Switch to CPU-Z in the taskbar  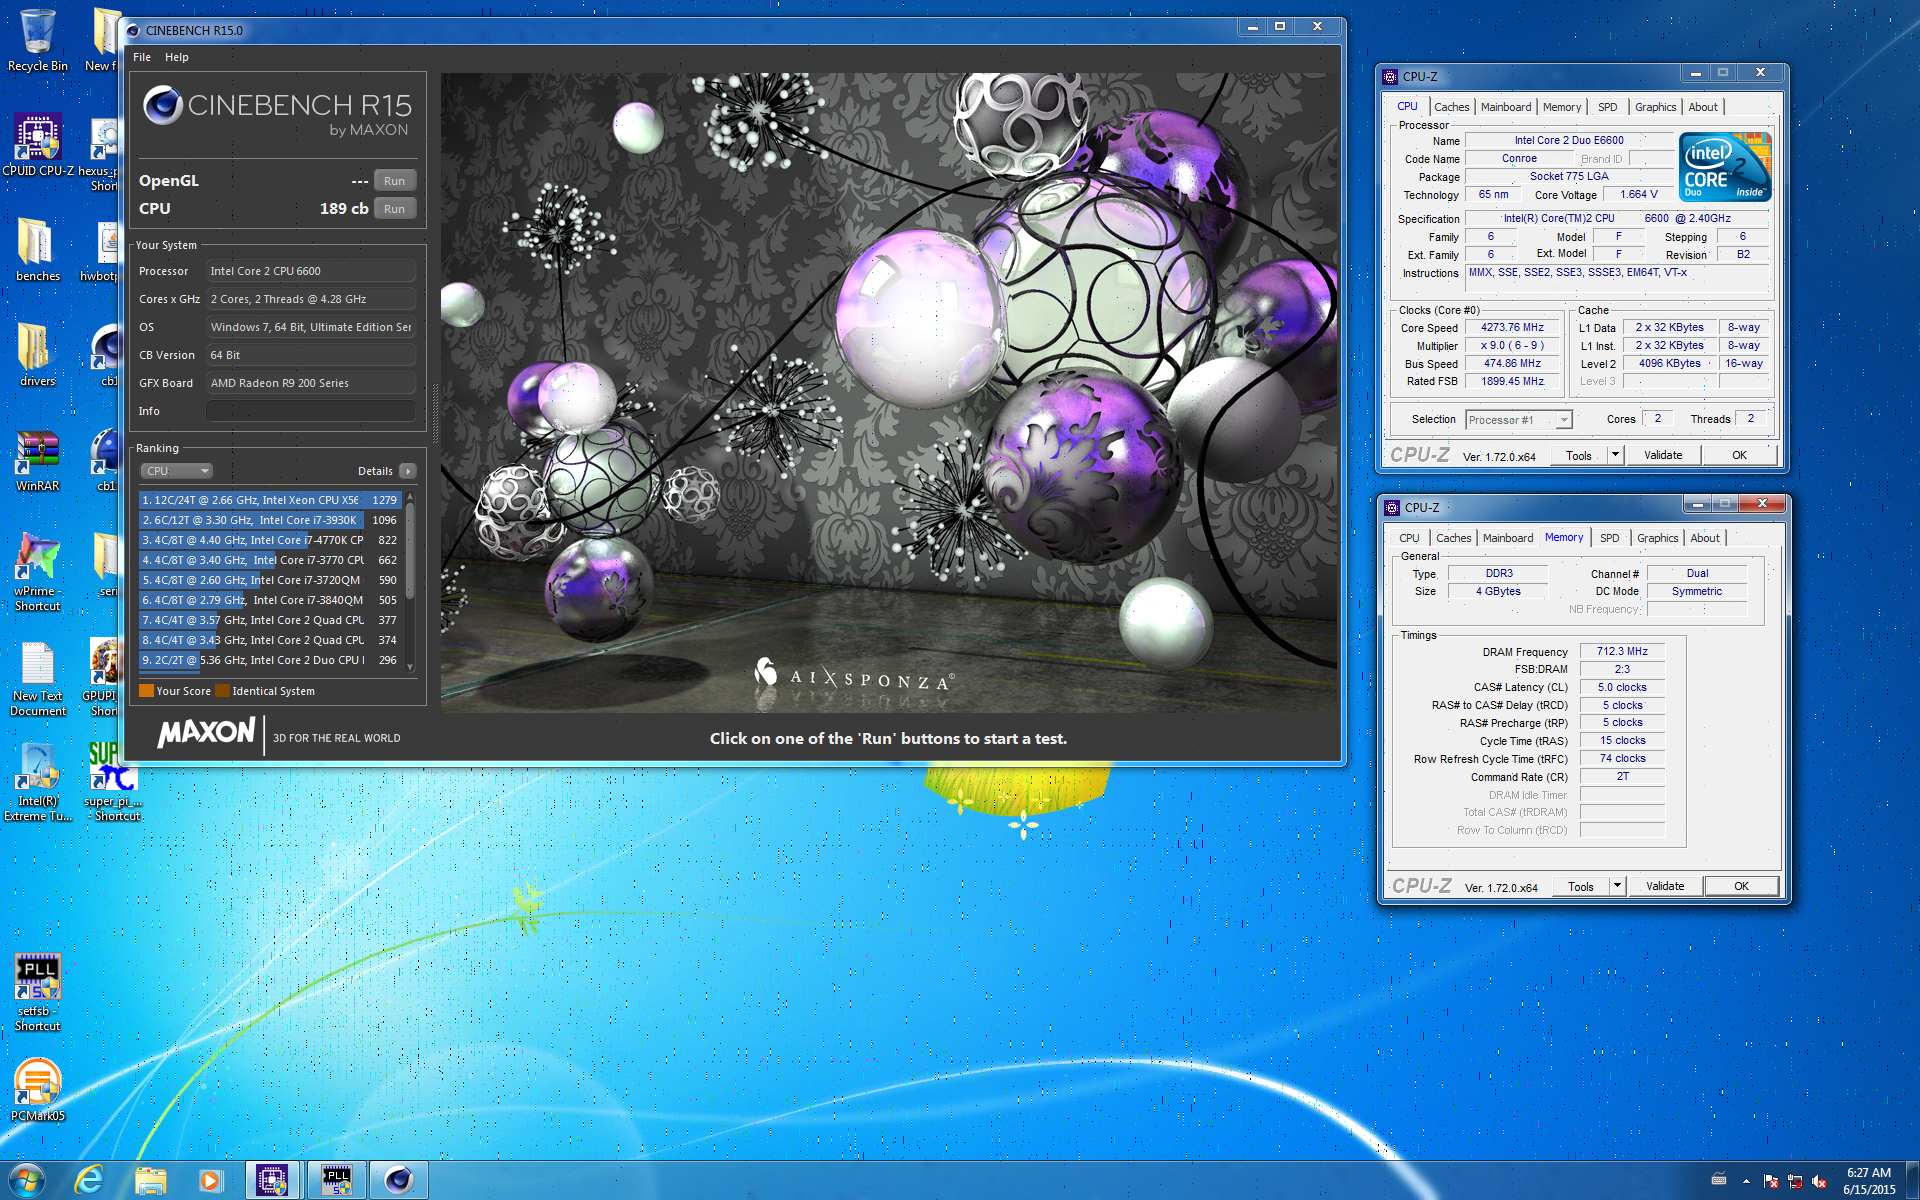pyautogui.click(x=272, y=1180)
